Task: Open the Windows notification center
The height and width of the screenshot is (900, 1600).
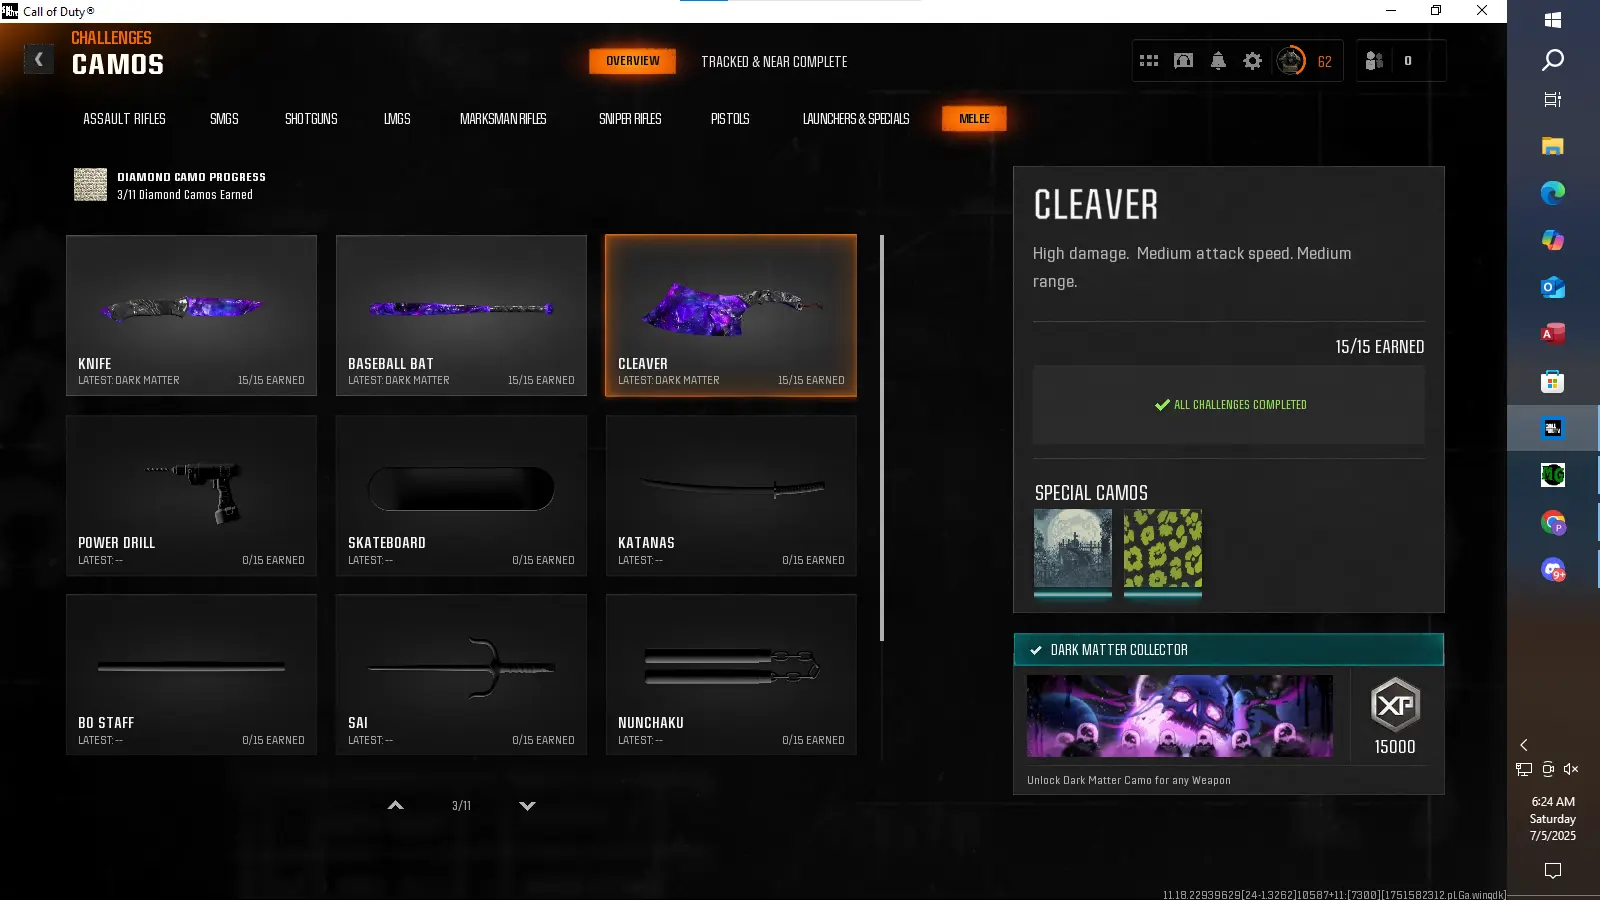Action: [1553, 871]
